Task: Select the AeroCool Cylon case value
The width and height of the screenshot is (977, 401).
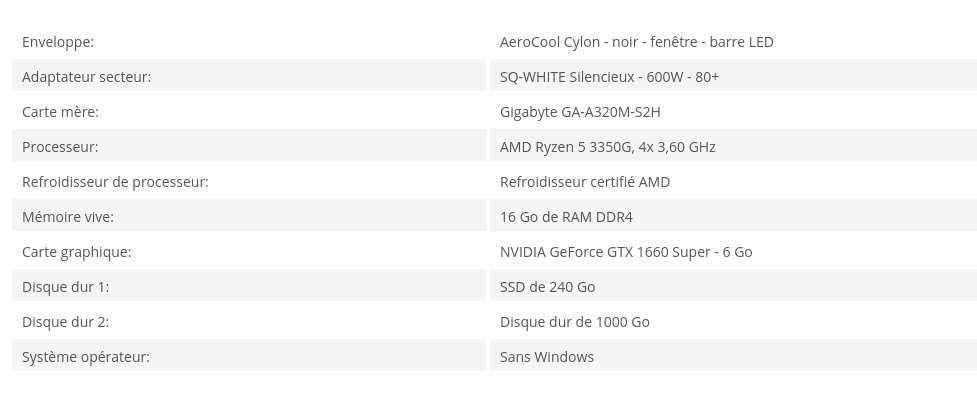Action: pyautogui.click(x=636, y=42)
